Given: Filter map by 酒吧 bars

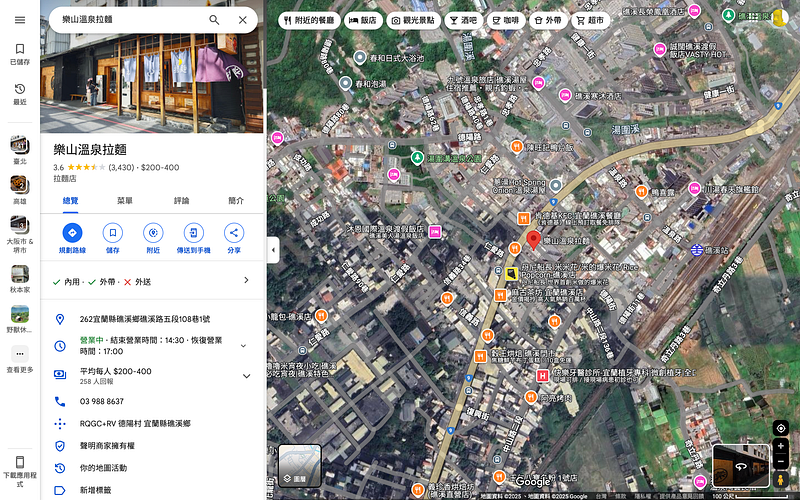Looking at the screenshot, I should pos(463,20).
